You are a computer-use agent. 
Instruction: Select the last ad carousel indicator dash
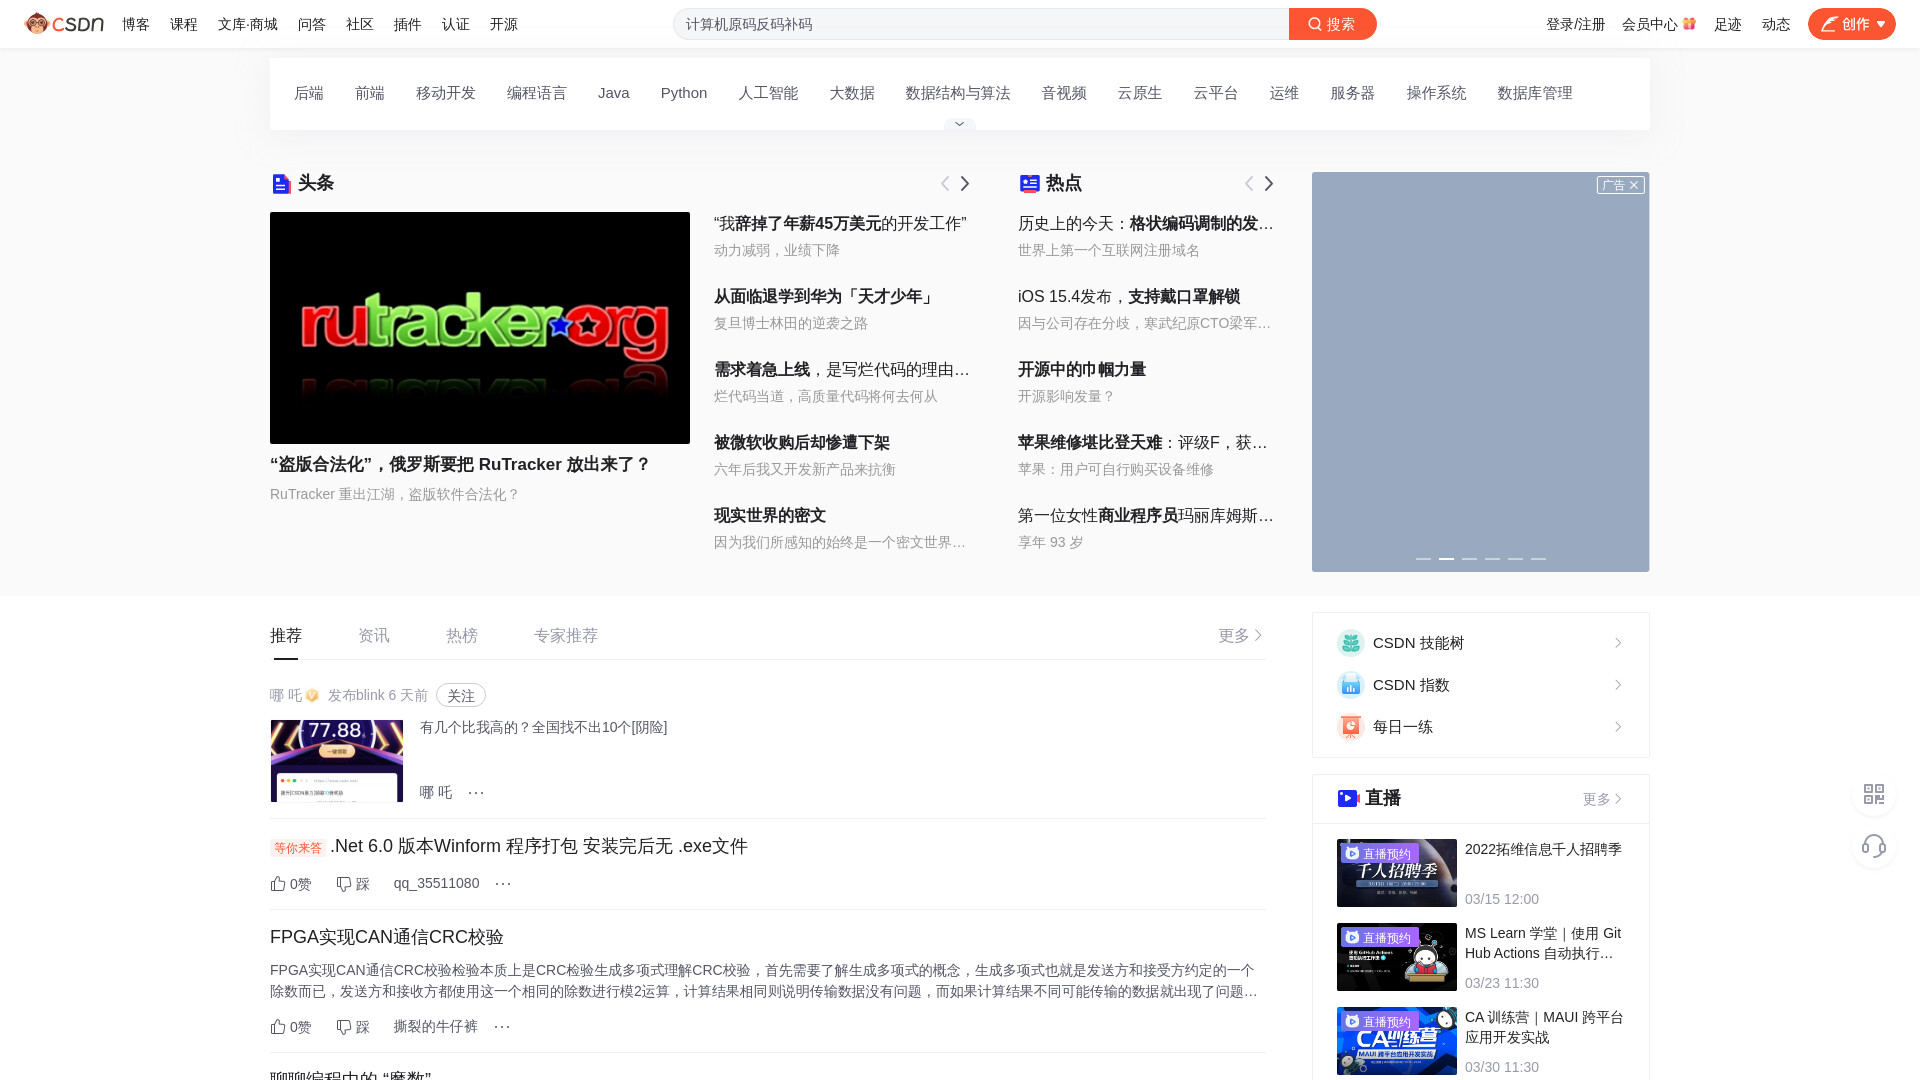tap(1538, 559)
